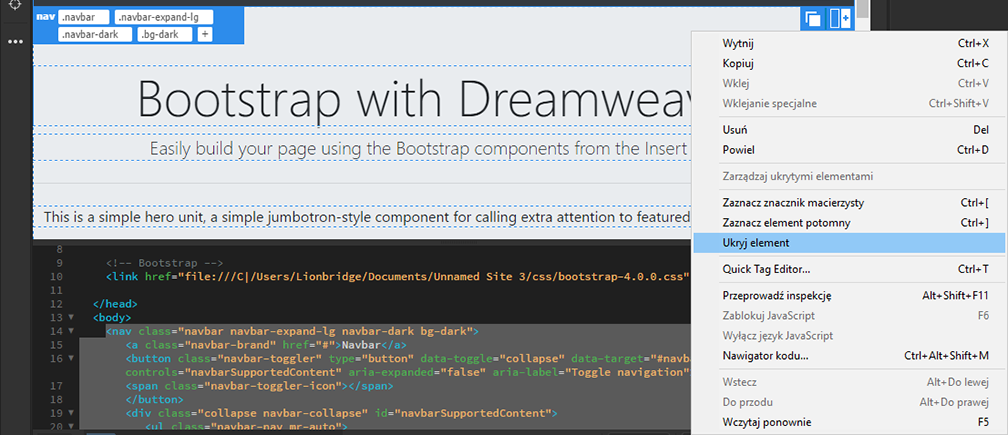Viewport: 1008px width, 435px height.
Task: Click the .bg-dark class tag
Action: point(165,34)
